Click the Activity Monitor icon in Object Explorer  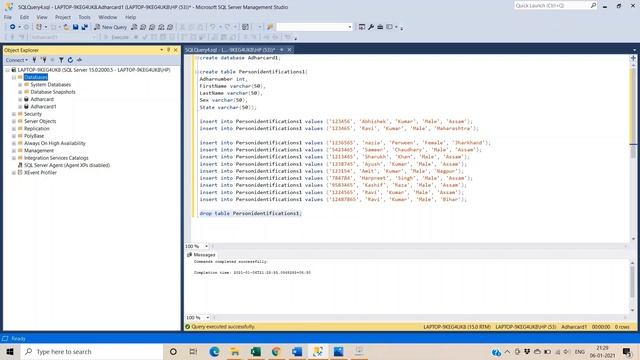[79, 60]
